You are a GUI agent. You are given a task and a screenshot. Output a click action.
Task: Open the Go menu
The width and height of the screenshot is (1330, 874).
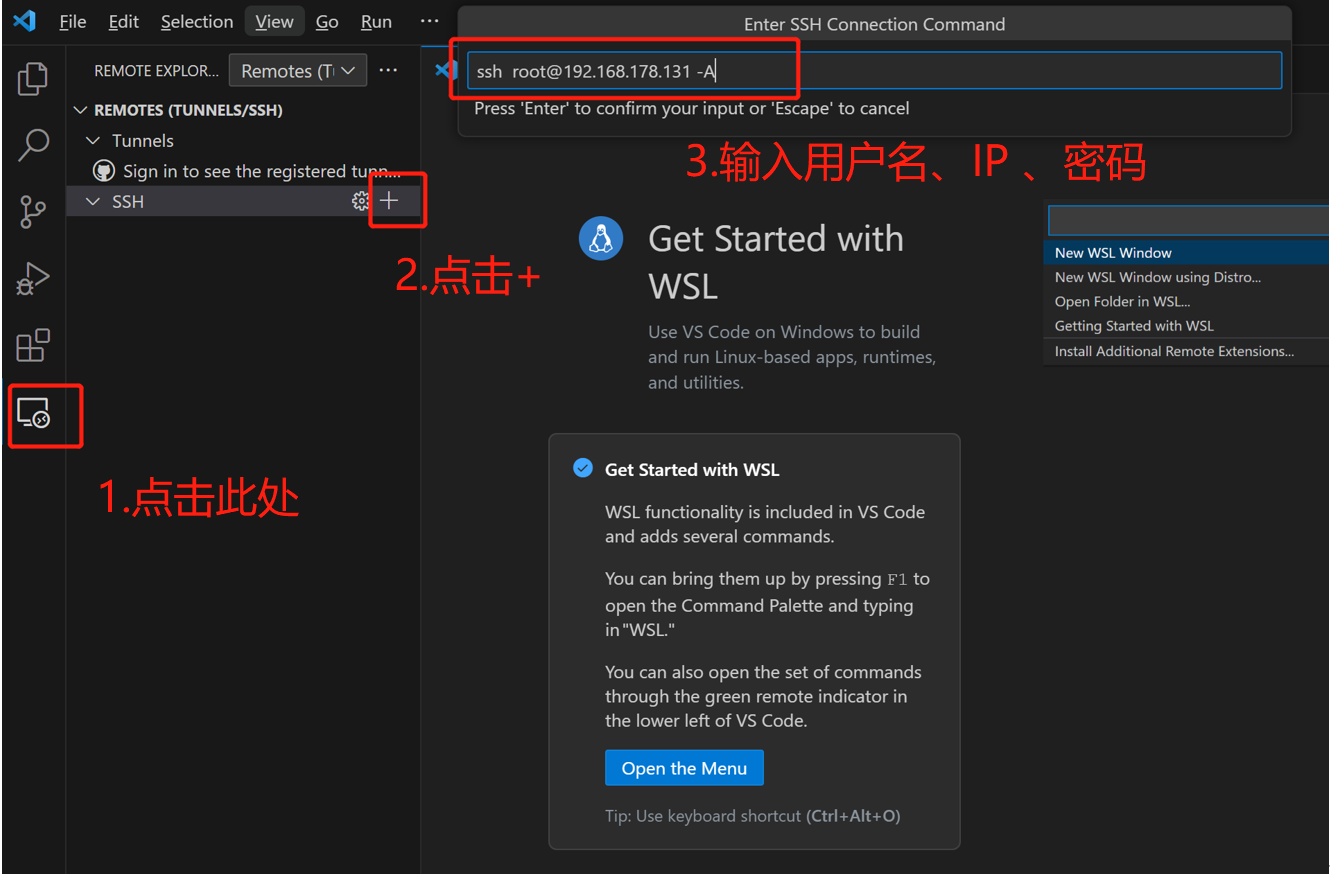[327, 21]
